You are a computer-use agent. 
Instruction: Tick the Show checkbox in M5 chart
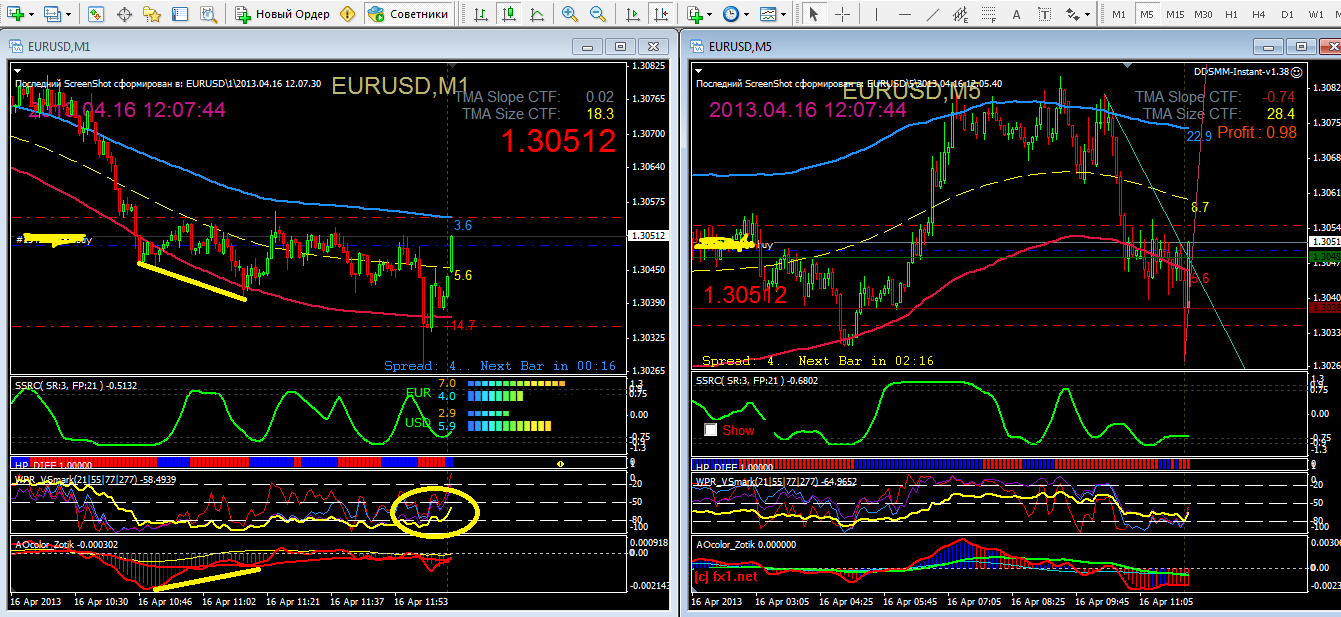[x=711, y=430]
